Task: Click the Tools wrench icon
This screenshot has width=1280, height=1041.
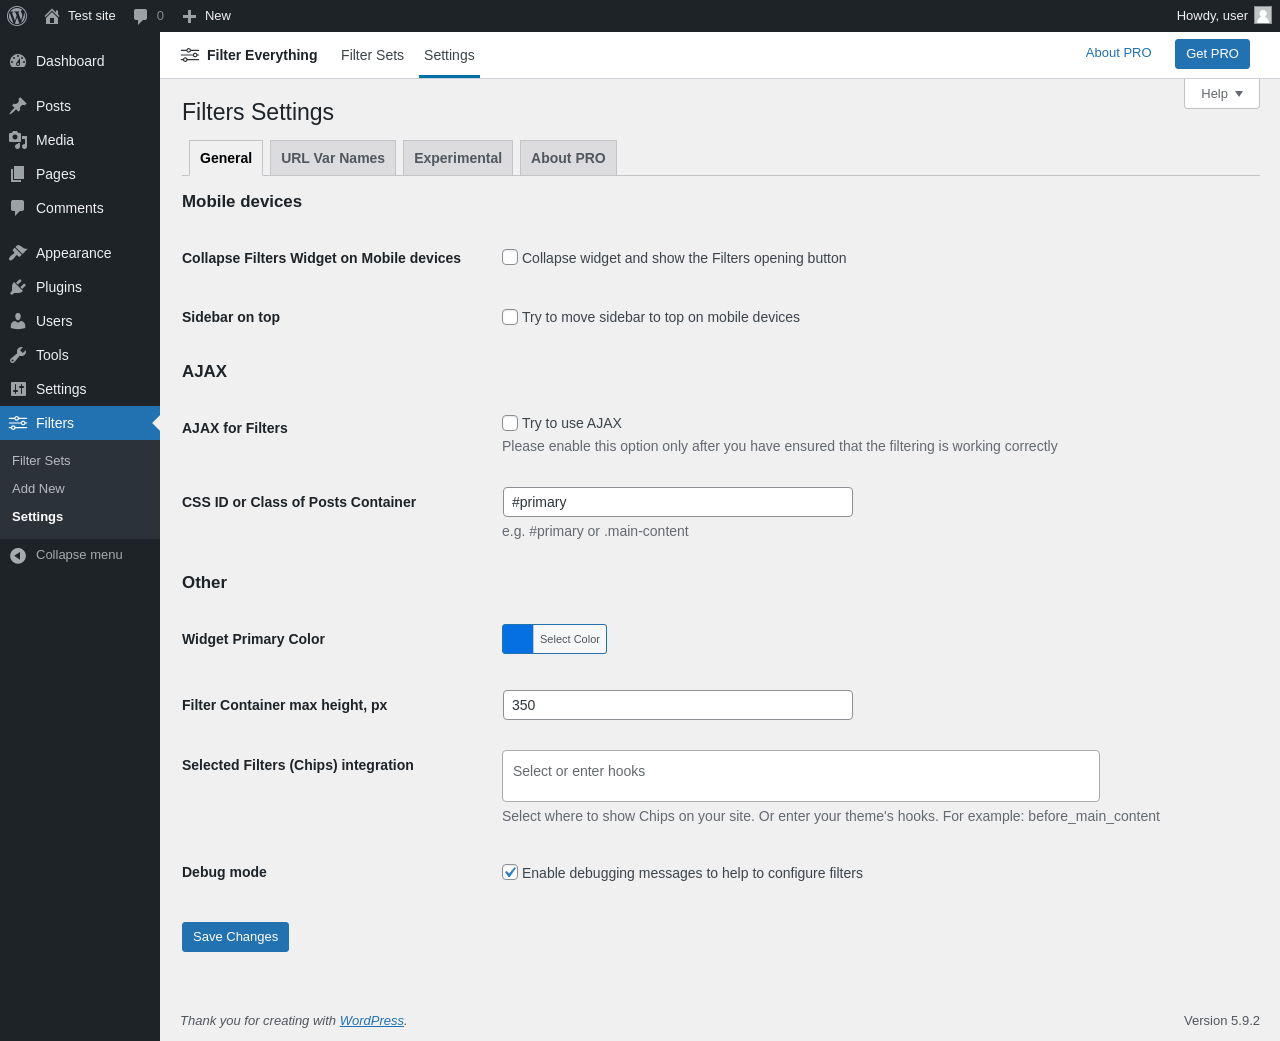Action: point(18,355)
